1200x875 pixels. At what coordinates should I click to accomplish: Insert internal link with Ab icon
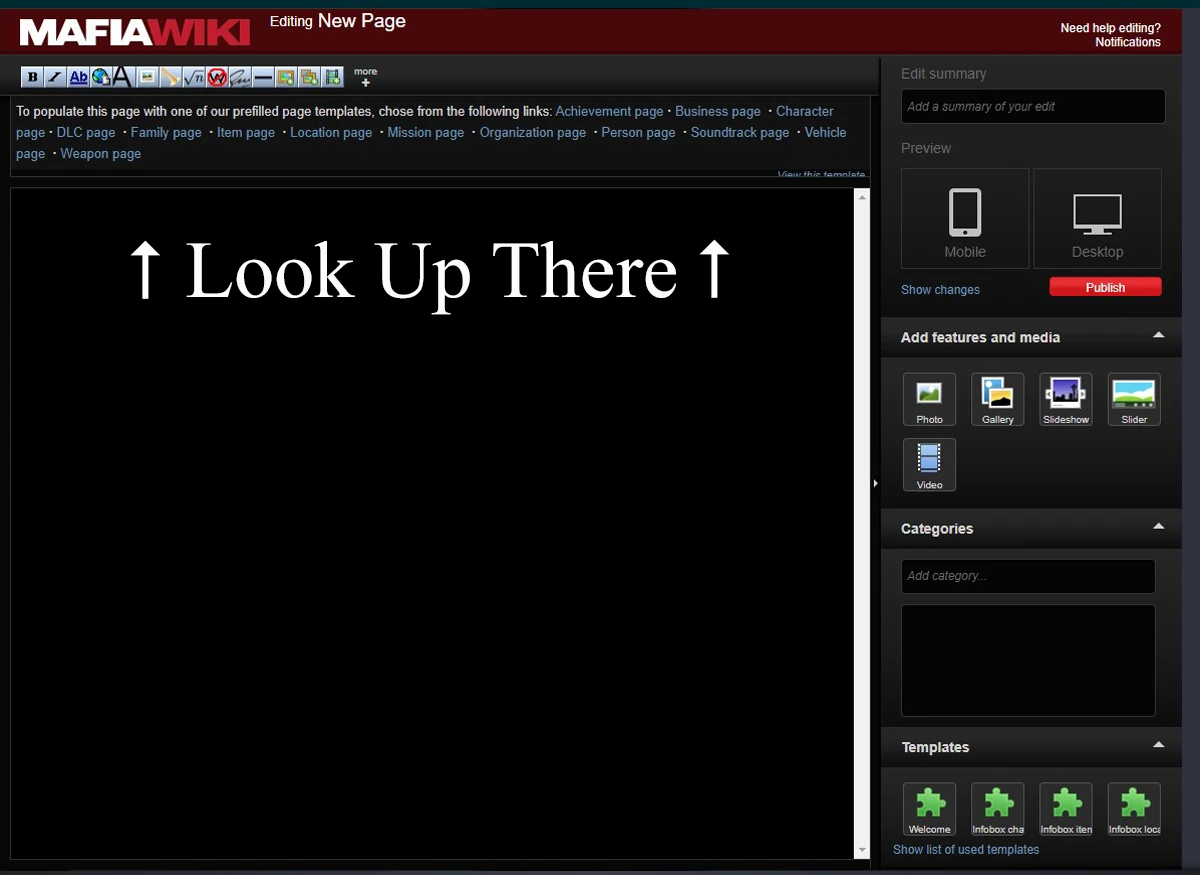[x=79, y=77]
